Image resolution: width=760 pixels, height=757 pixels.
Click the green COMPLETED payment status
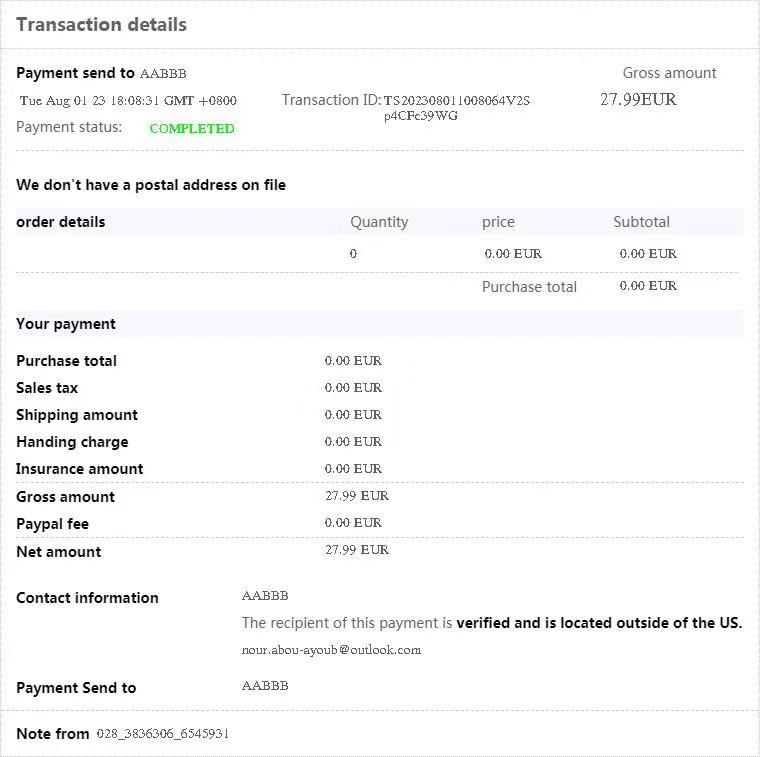click(x=192, y=128)
